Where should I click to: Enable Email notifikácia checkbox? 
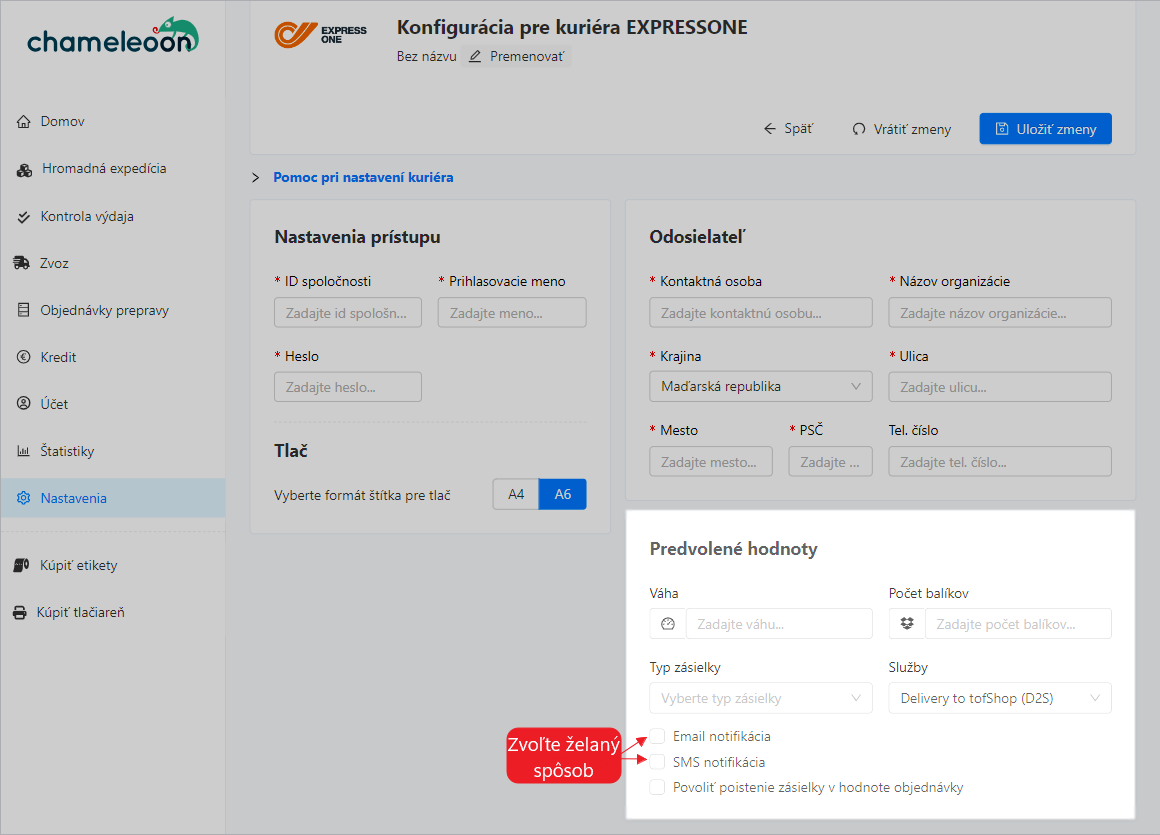point(657,736)
